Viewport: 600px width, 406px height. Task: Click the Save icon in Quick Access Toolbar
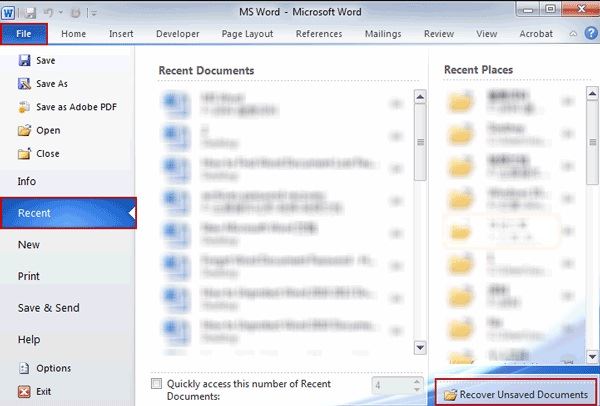pos(30,13)
